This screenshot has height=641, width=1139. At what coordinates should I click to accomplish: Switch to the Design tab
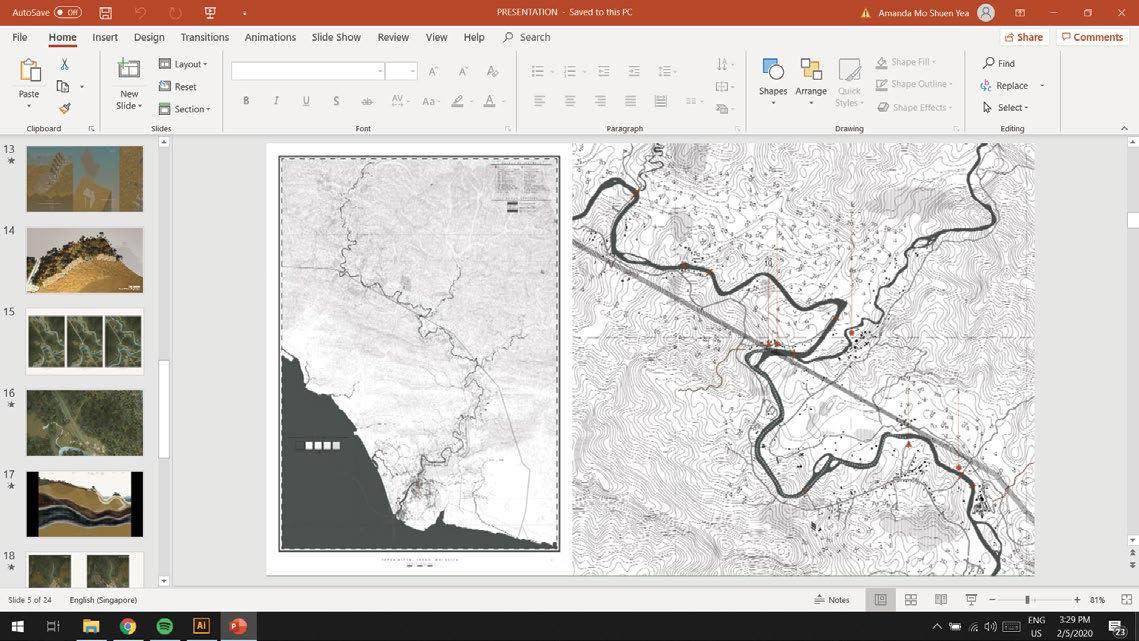click(x=149, y=37)
